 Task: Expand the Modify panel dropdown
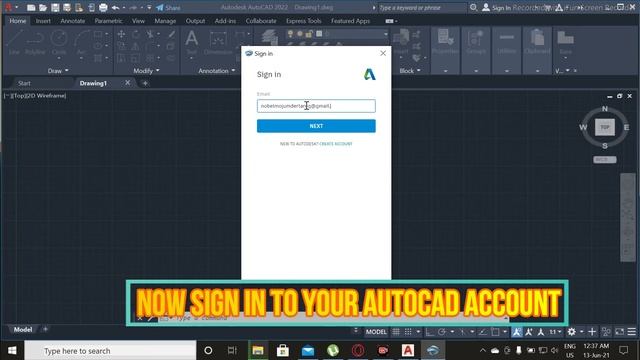(146, 71)
